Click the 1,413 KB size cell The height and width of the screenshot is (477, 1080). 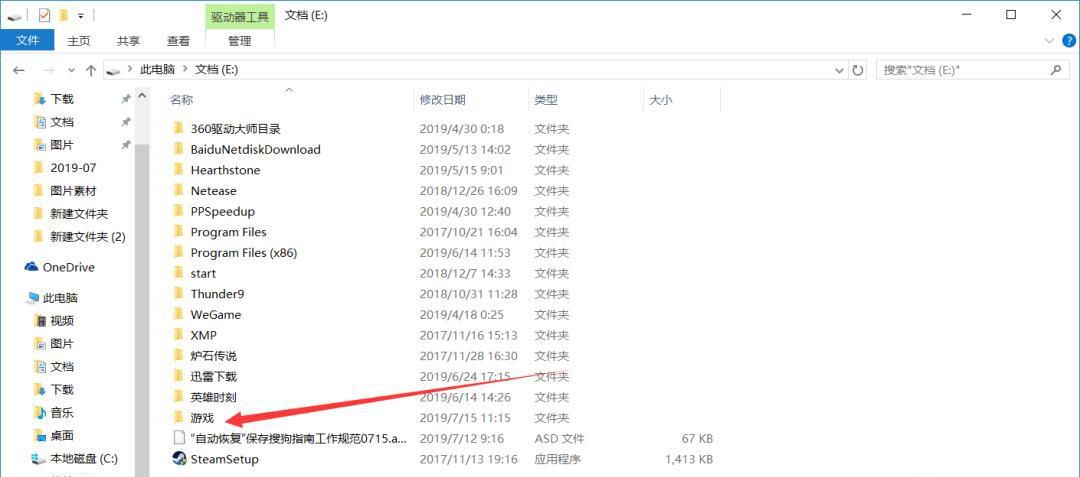click(689, 459)
